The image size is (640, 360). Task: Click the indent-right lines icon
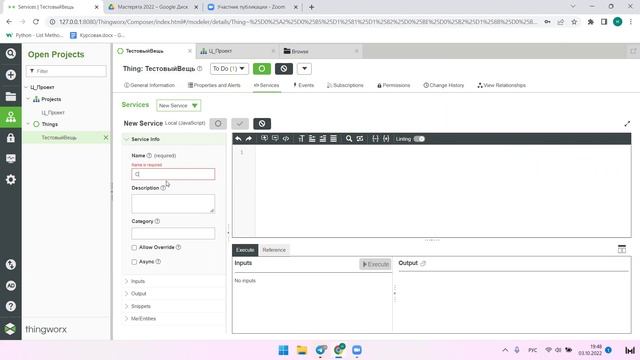pyautogui.click(x=323, y=139)
